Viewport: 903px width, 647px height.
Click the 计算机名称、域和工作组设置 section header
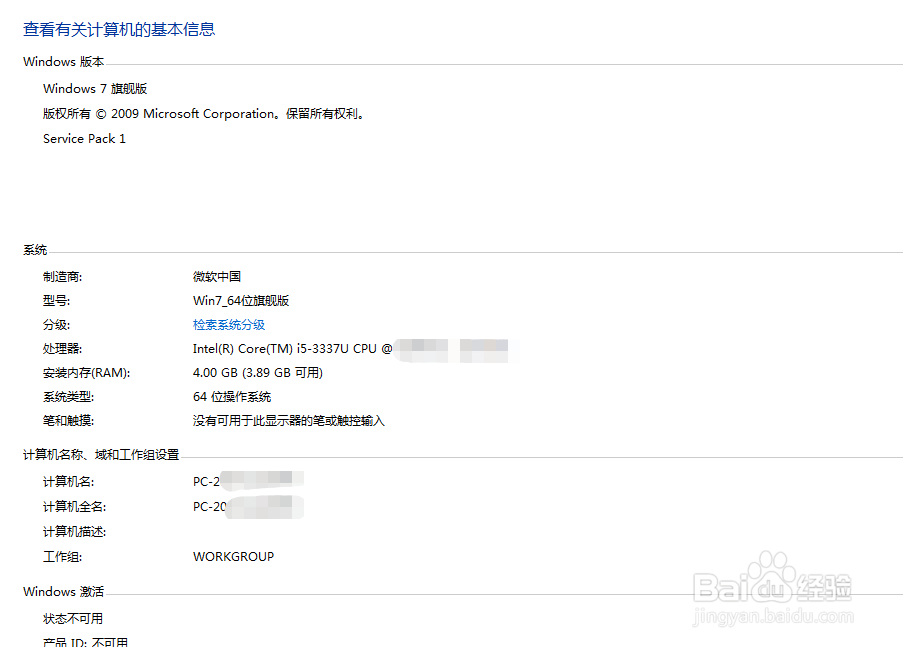pos(101,455)
